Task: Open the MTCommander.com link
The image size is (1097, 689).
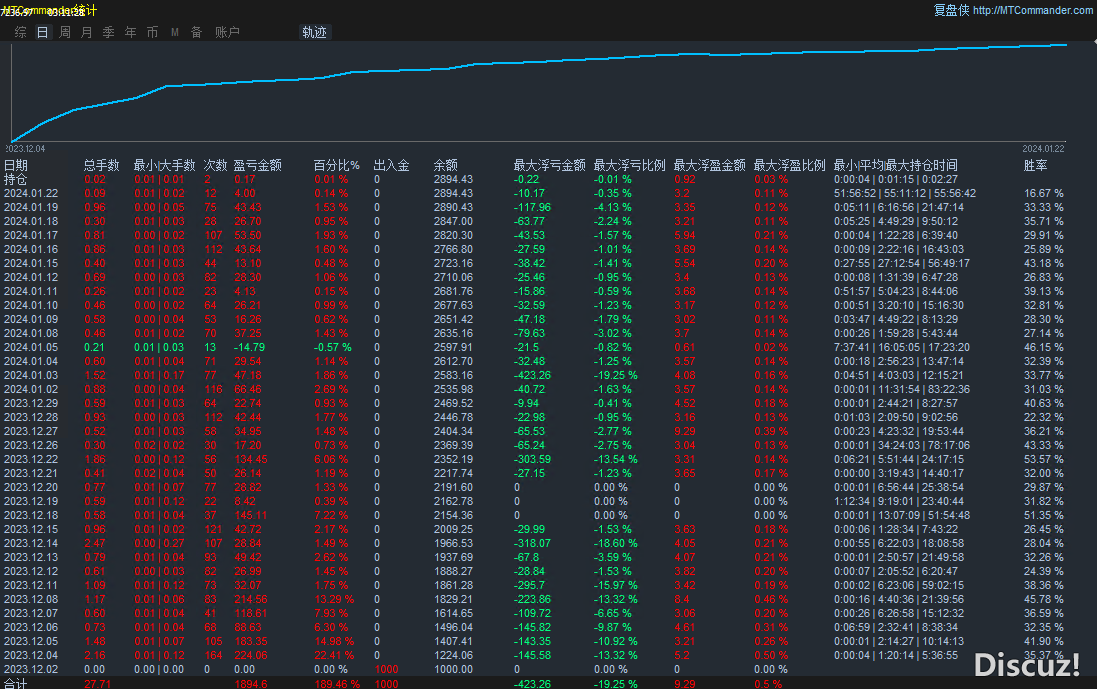Action: point(1033,10)
